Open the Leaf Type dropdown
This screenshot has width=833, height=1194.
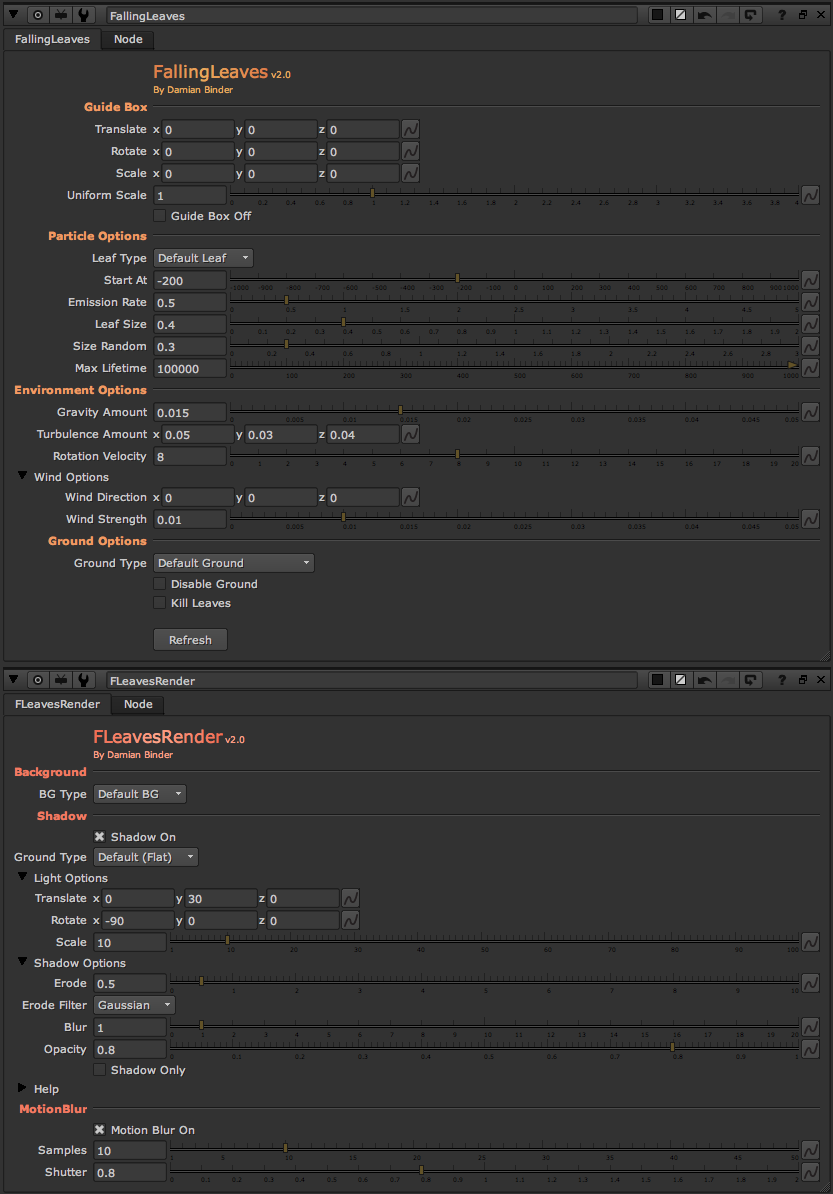203,258
